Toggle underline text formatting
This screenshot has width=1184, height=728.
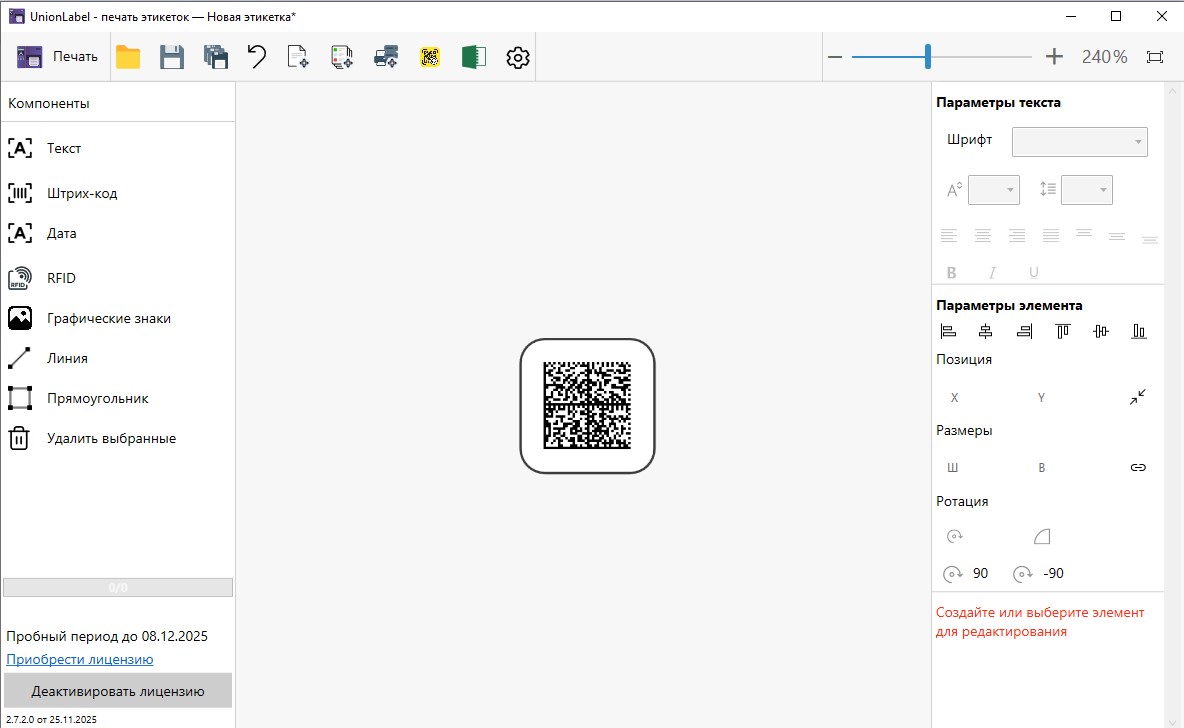[x=1033, y=272]
